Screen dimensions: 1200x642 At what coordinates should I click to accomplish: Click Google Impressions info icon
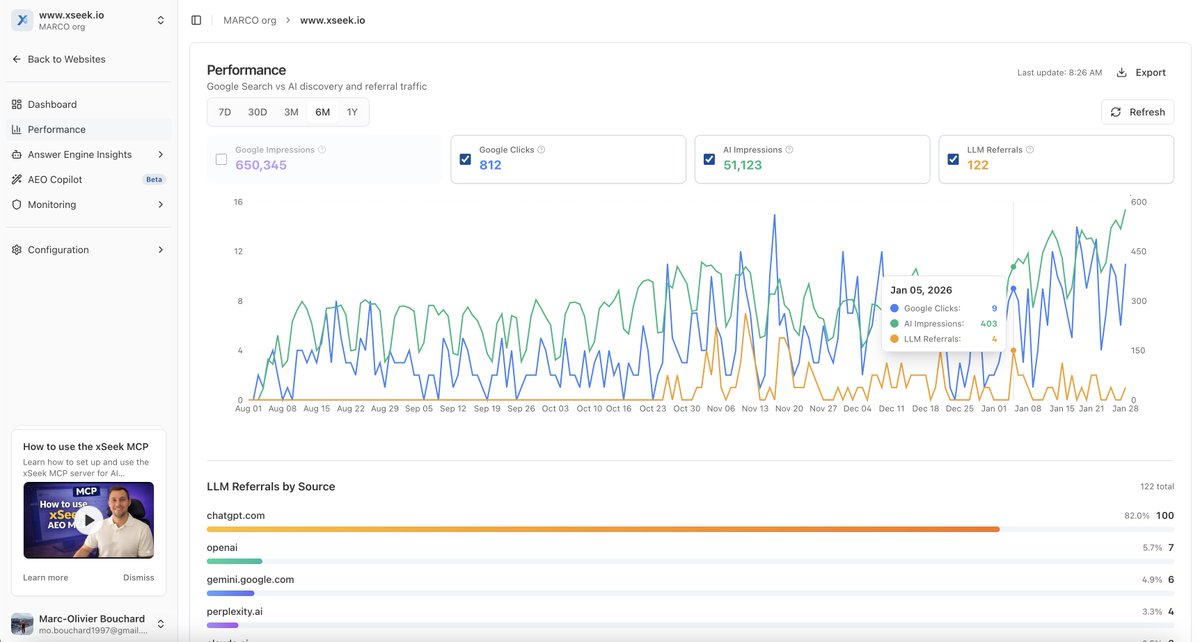(x=322, y=150)
